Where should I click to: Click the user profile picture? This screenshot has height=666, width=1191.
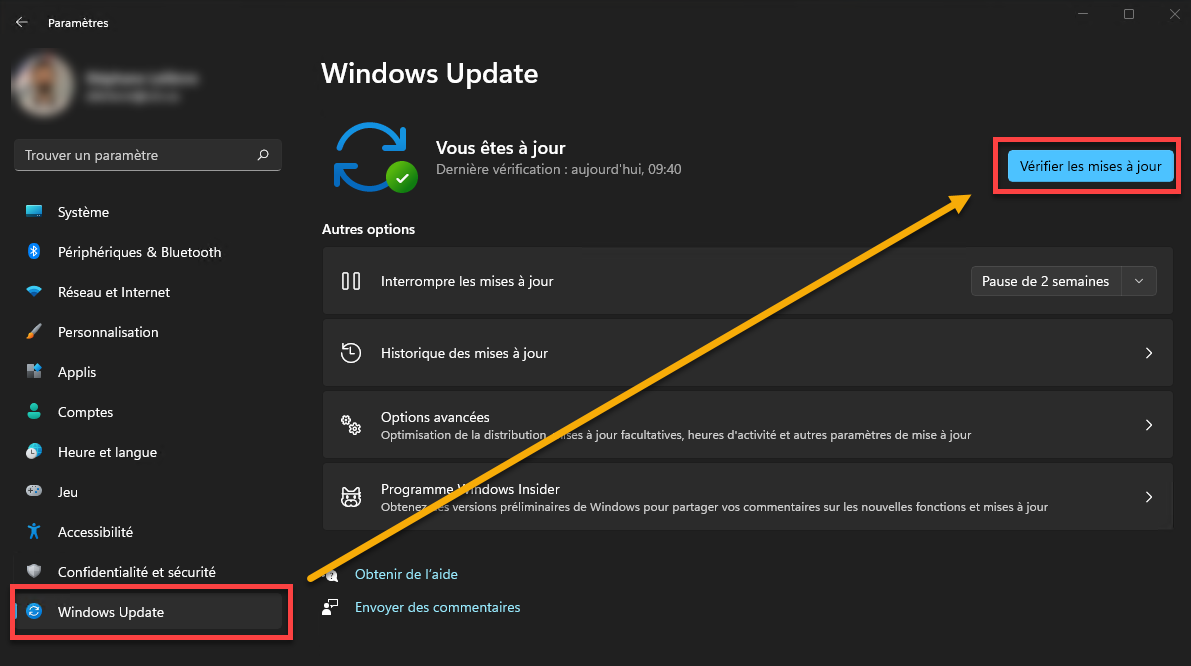coord(43,84)
